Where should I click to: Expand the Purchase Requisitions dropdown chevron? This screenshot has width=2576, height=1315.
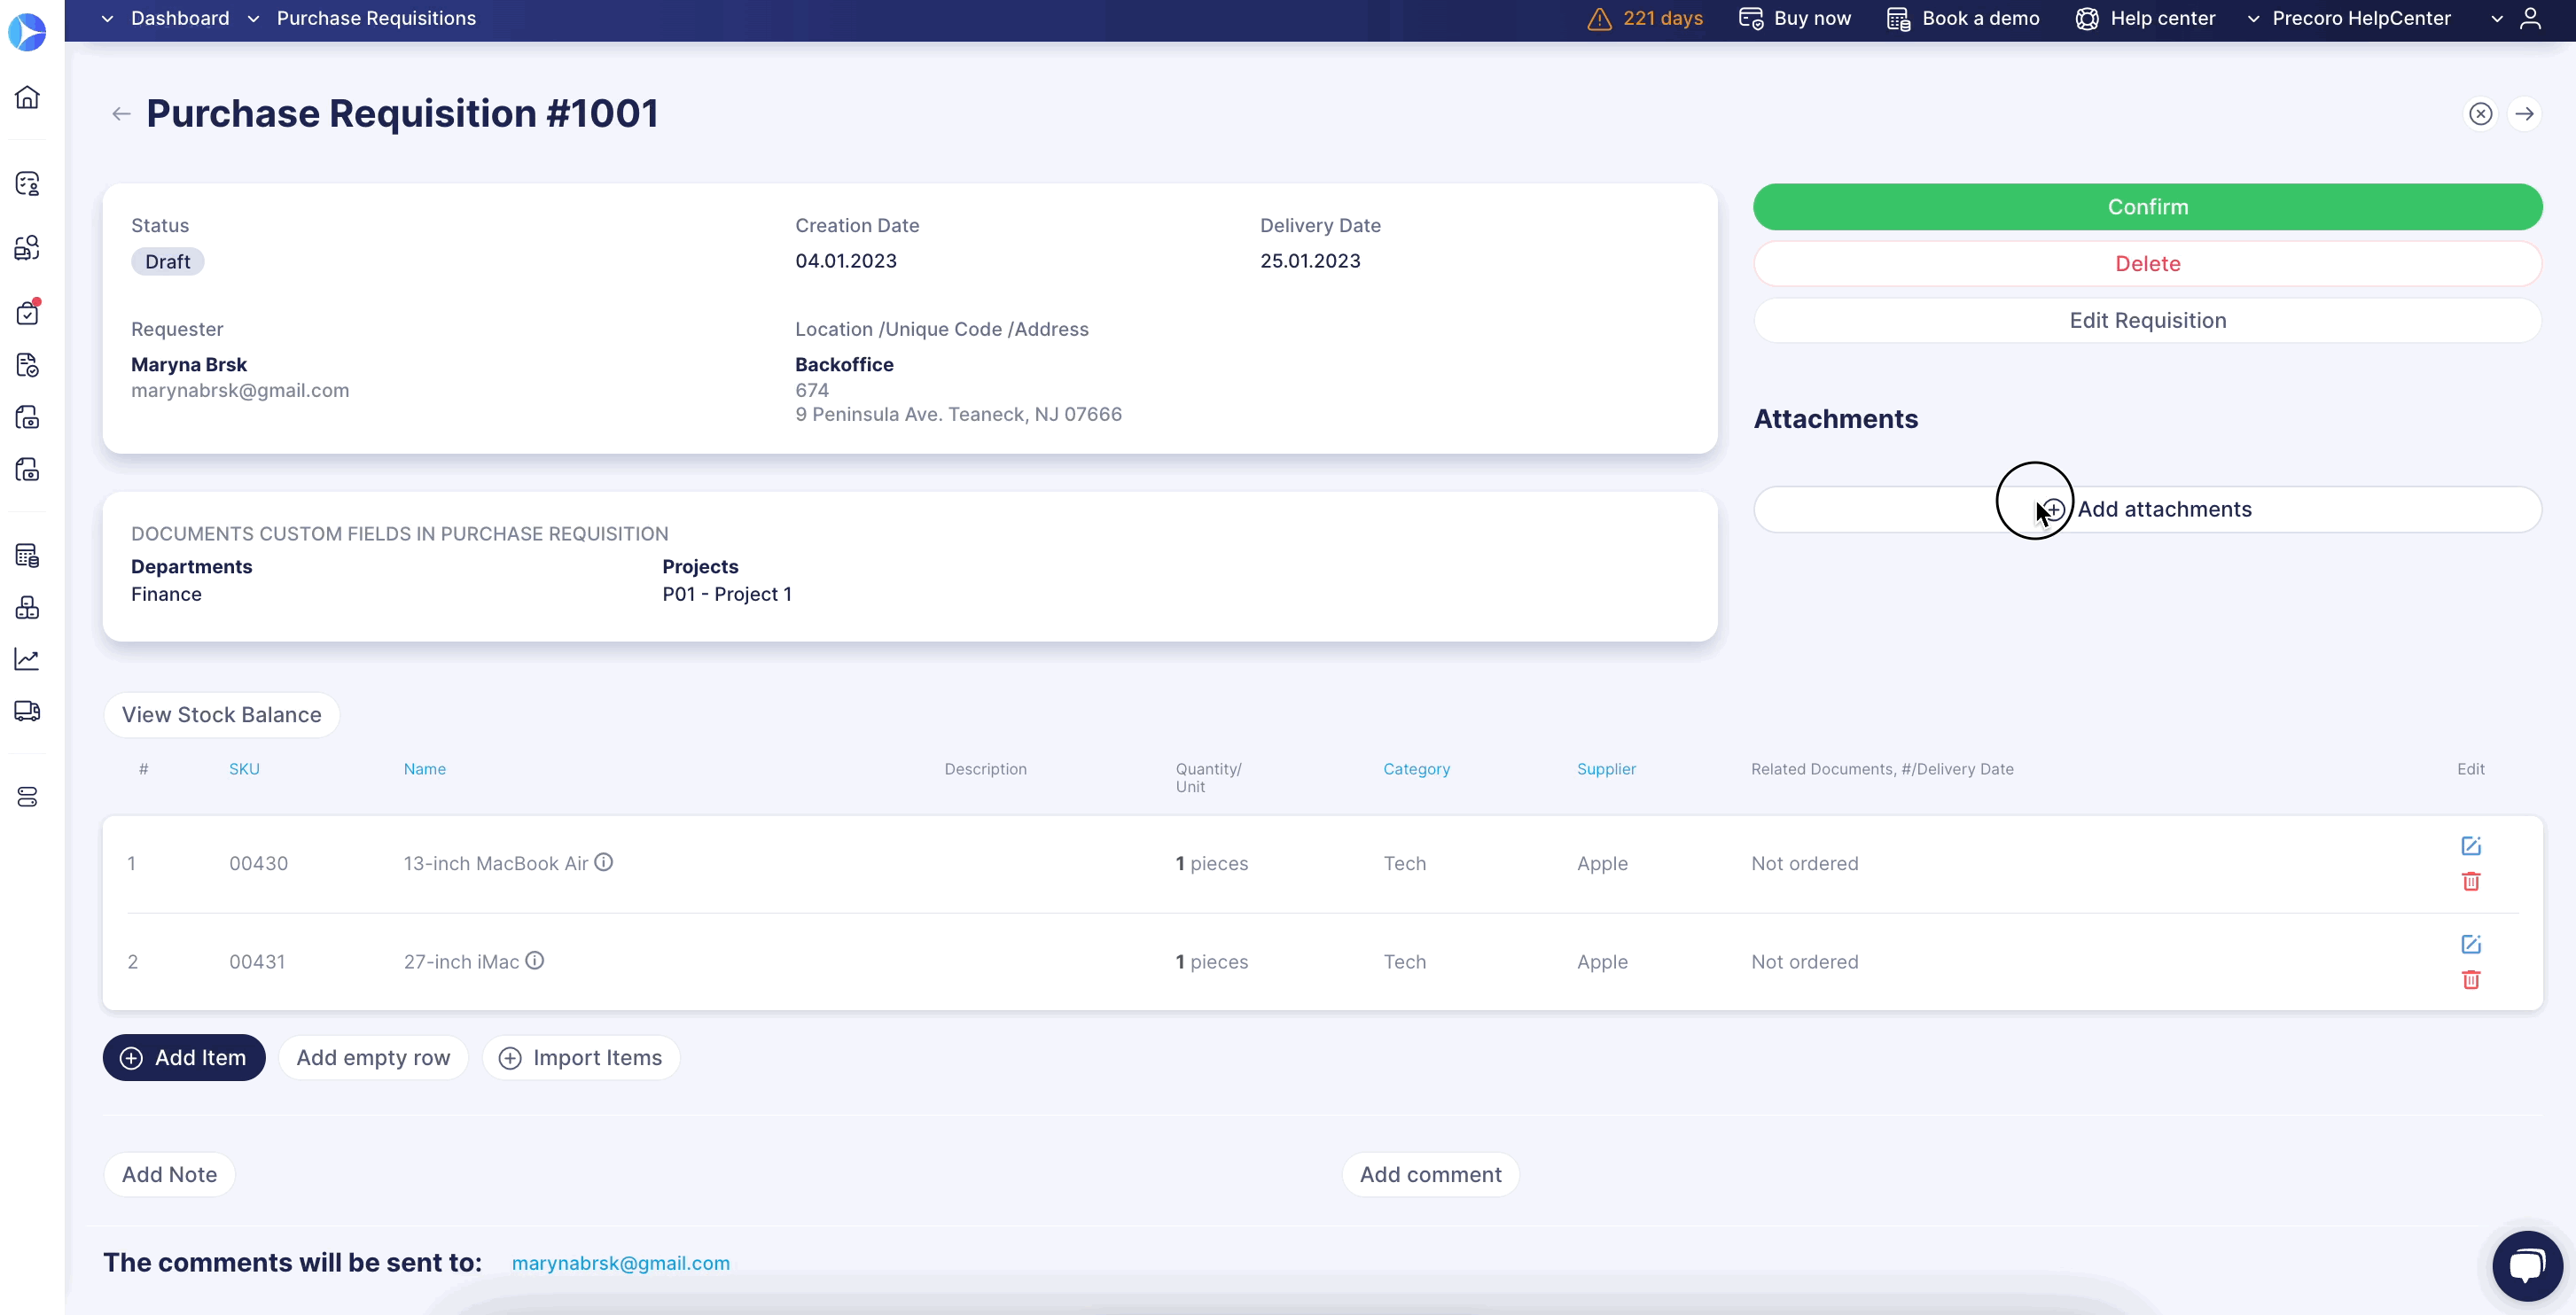point(253,19)
